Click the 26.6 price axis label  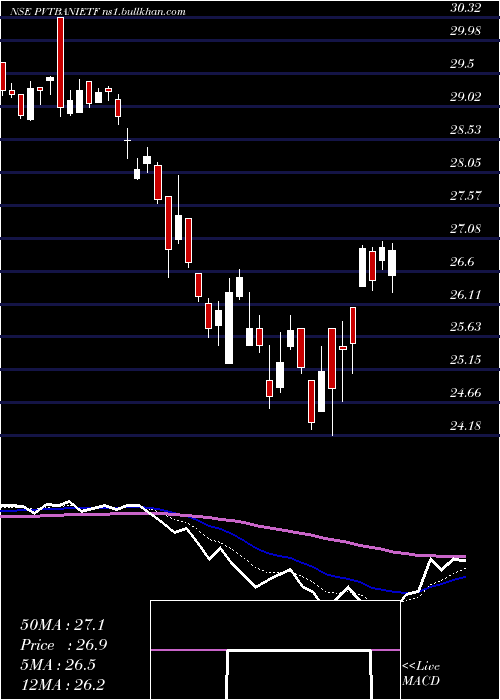pyautogui.click(x=462, y=262)
